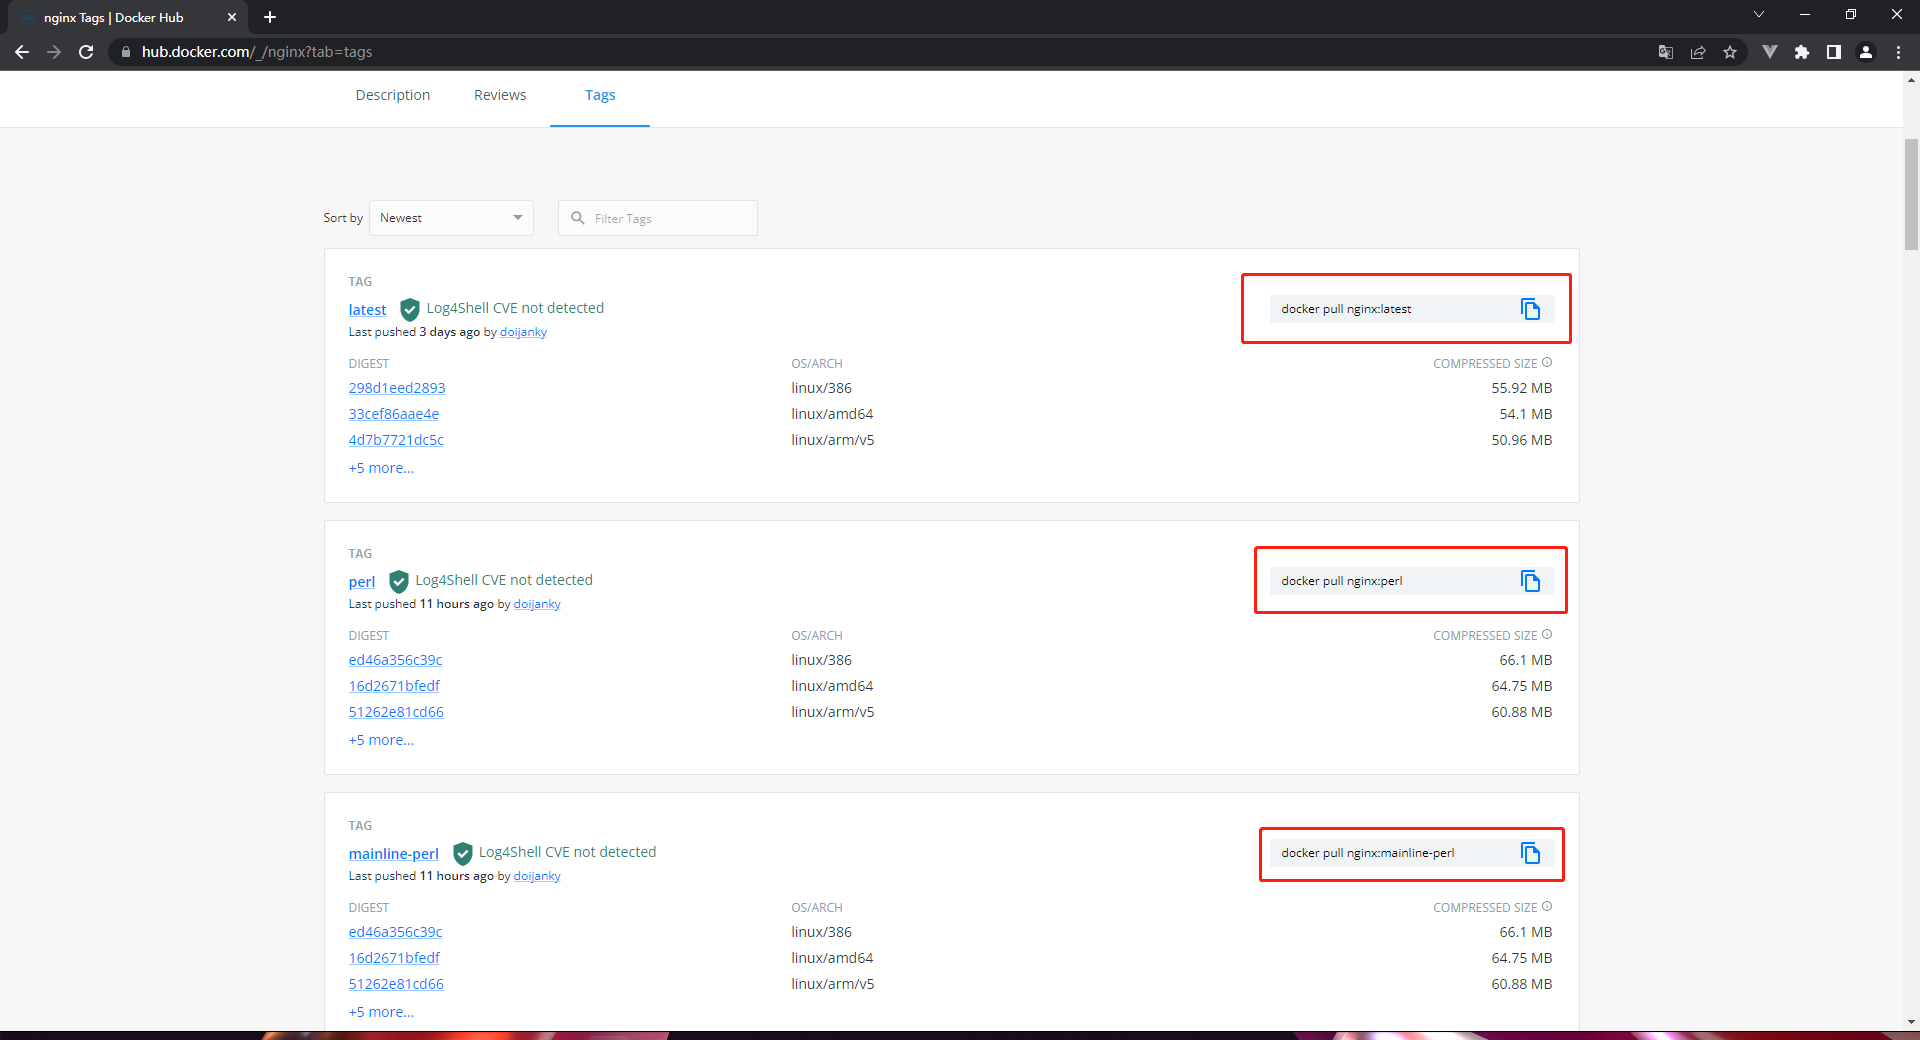Open digest 16d2671bfedf in mainline-perl card
Screen dimensions: 1920x1040
coord(394,958)
